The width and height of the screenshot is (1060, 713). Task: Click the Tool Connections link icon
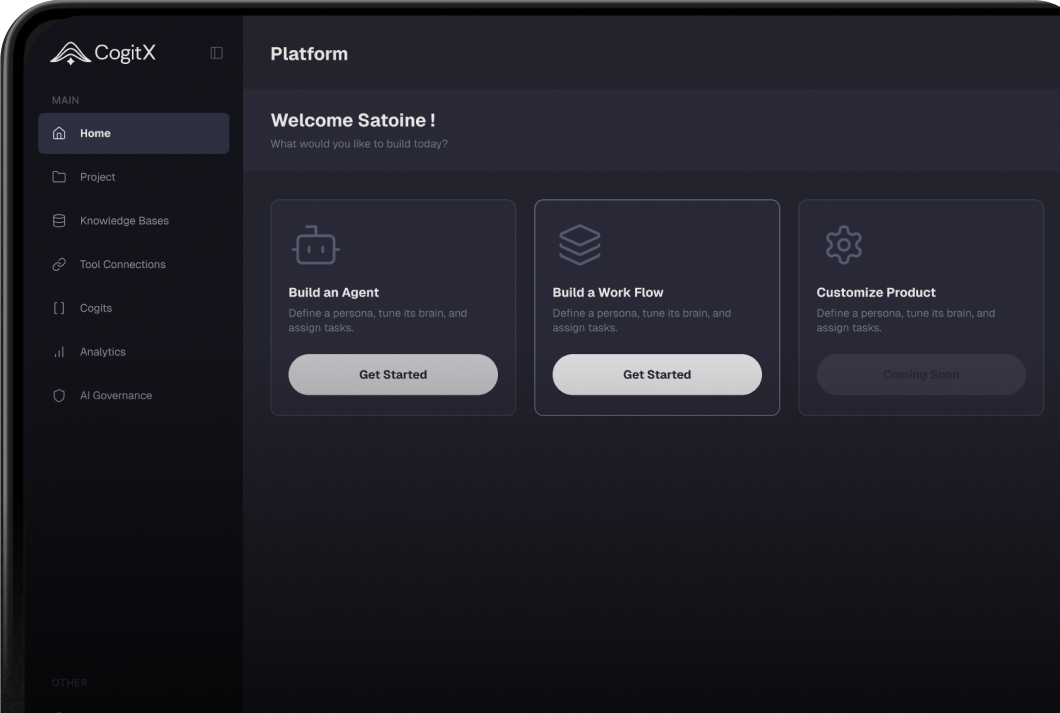tap(59, 265)
